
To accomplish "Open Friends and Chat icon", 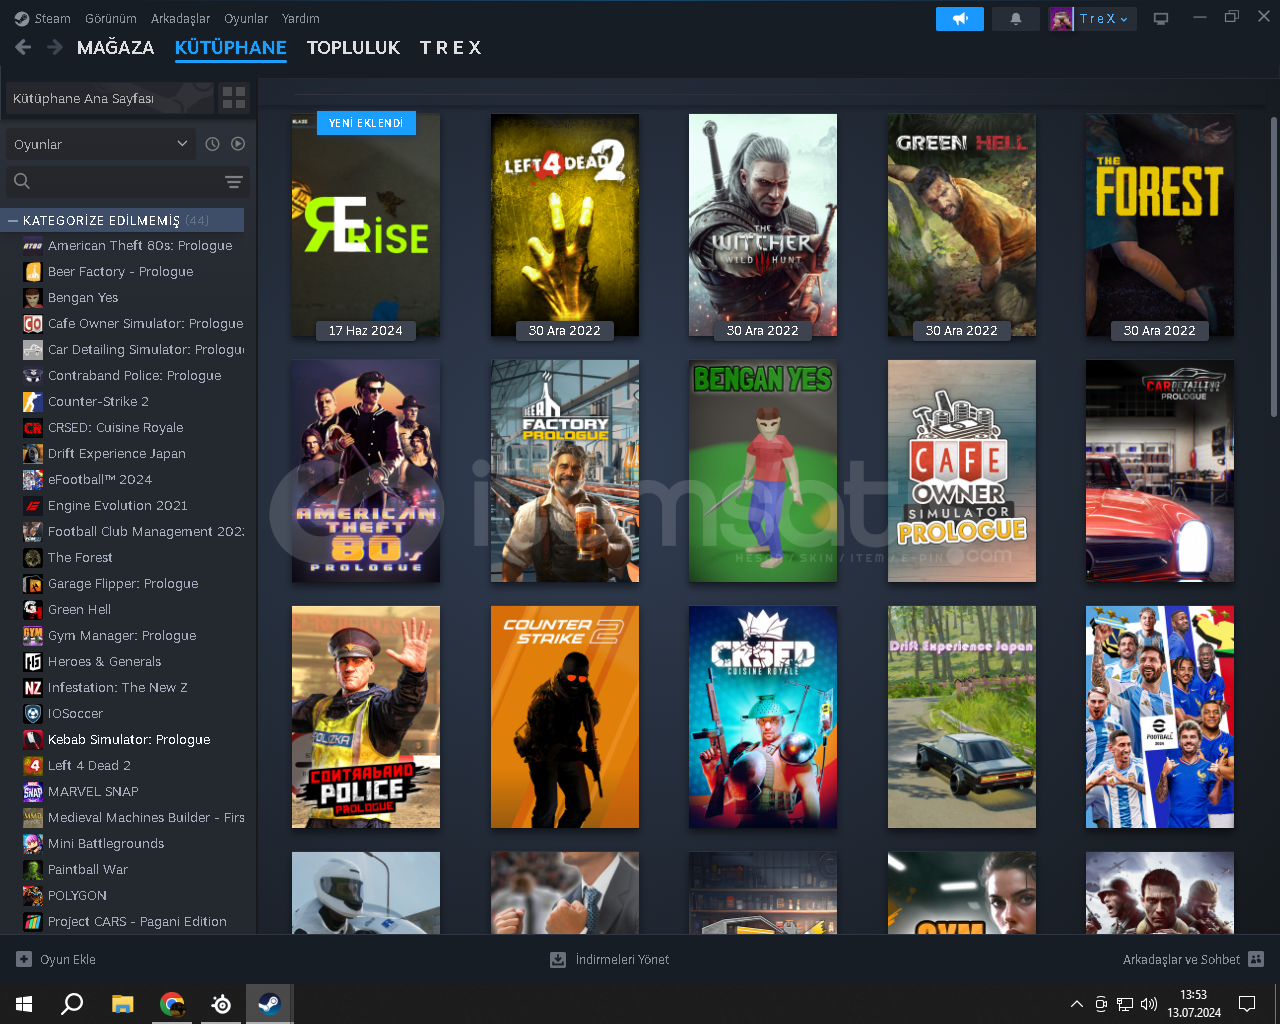I will point(1257,959).
